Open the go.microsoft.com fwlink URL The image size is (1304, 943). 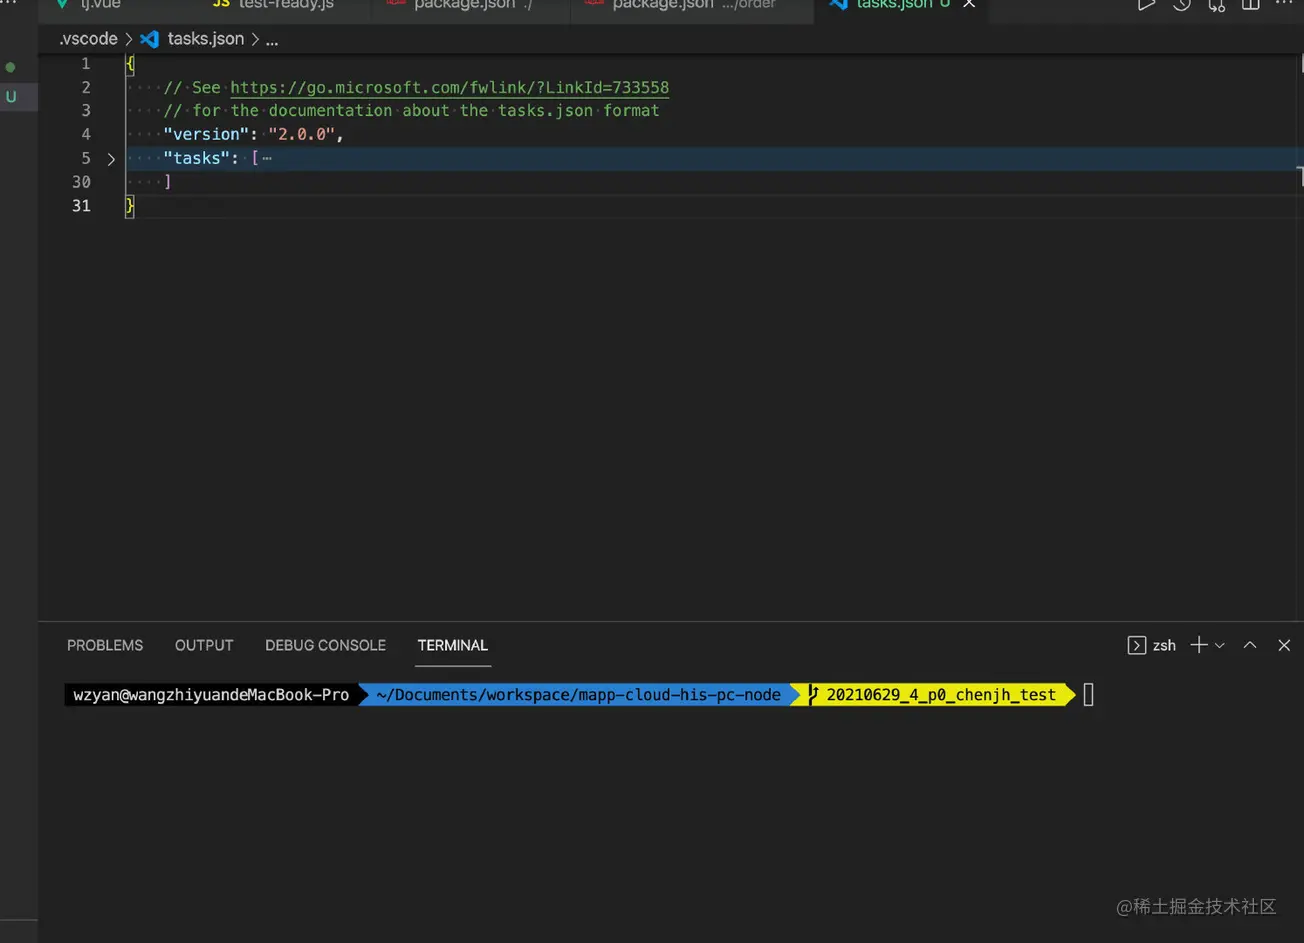(449, 87)
